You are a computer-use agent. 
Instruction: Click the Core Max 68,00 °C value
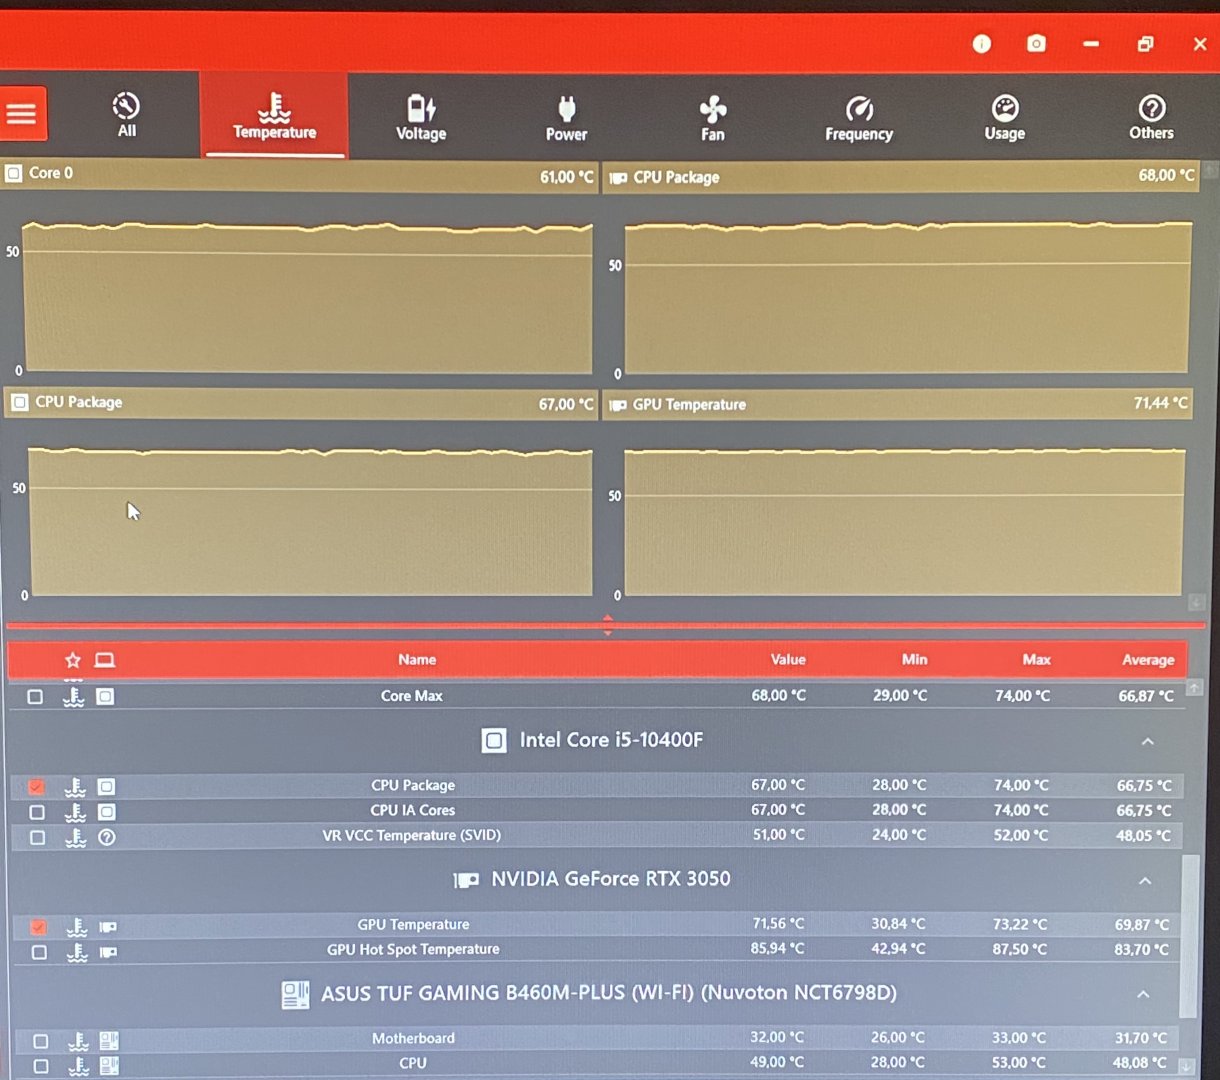(x=778, y=696)
